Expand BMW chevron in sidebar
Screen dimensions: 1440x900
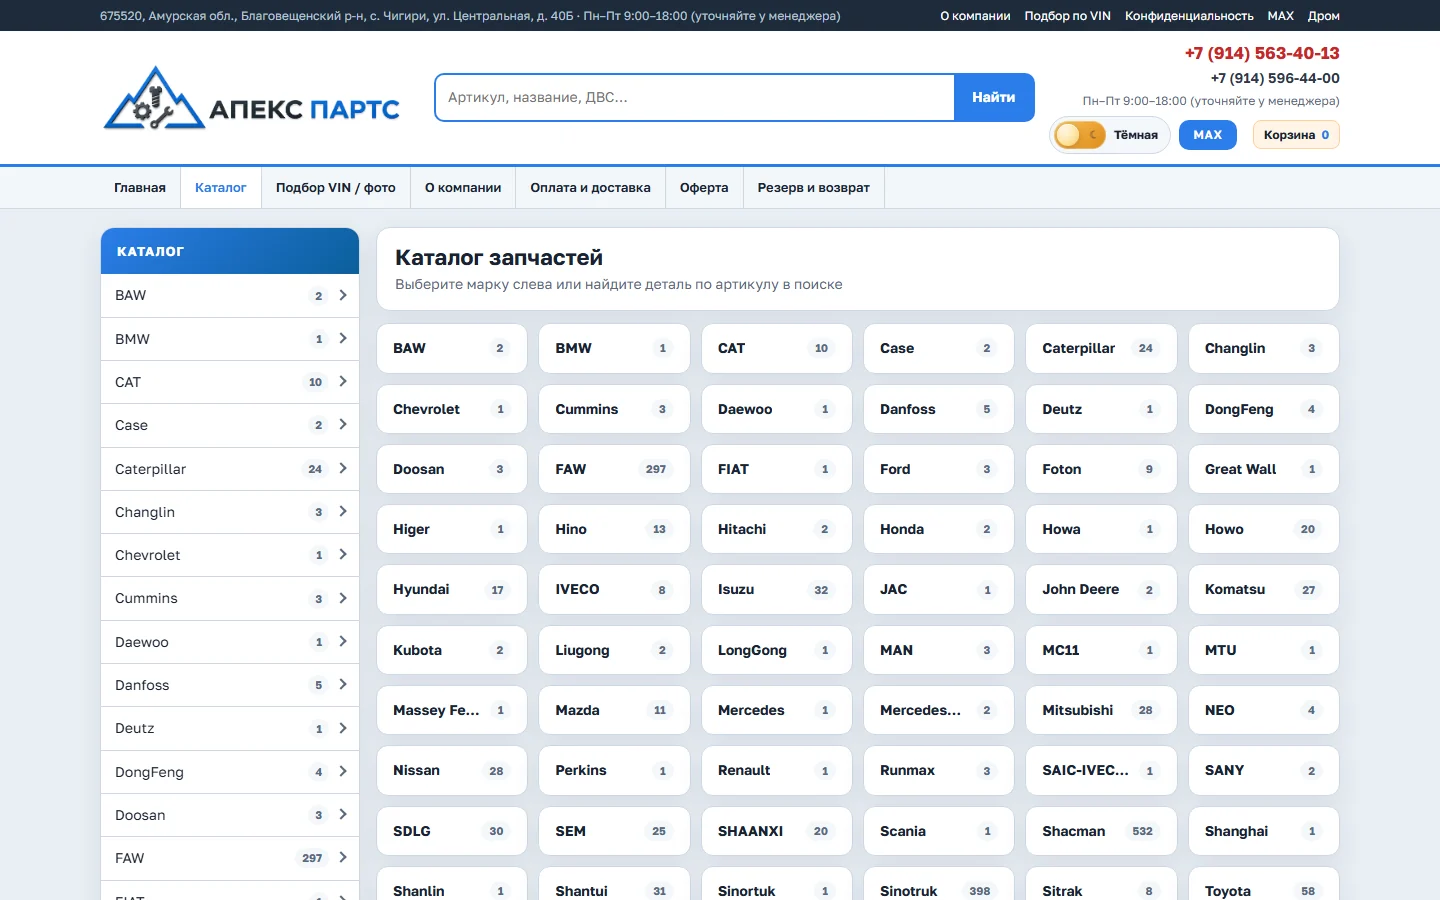343,338
